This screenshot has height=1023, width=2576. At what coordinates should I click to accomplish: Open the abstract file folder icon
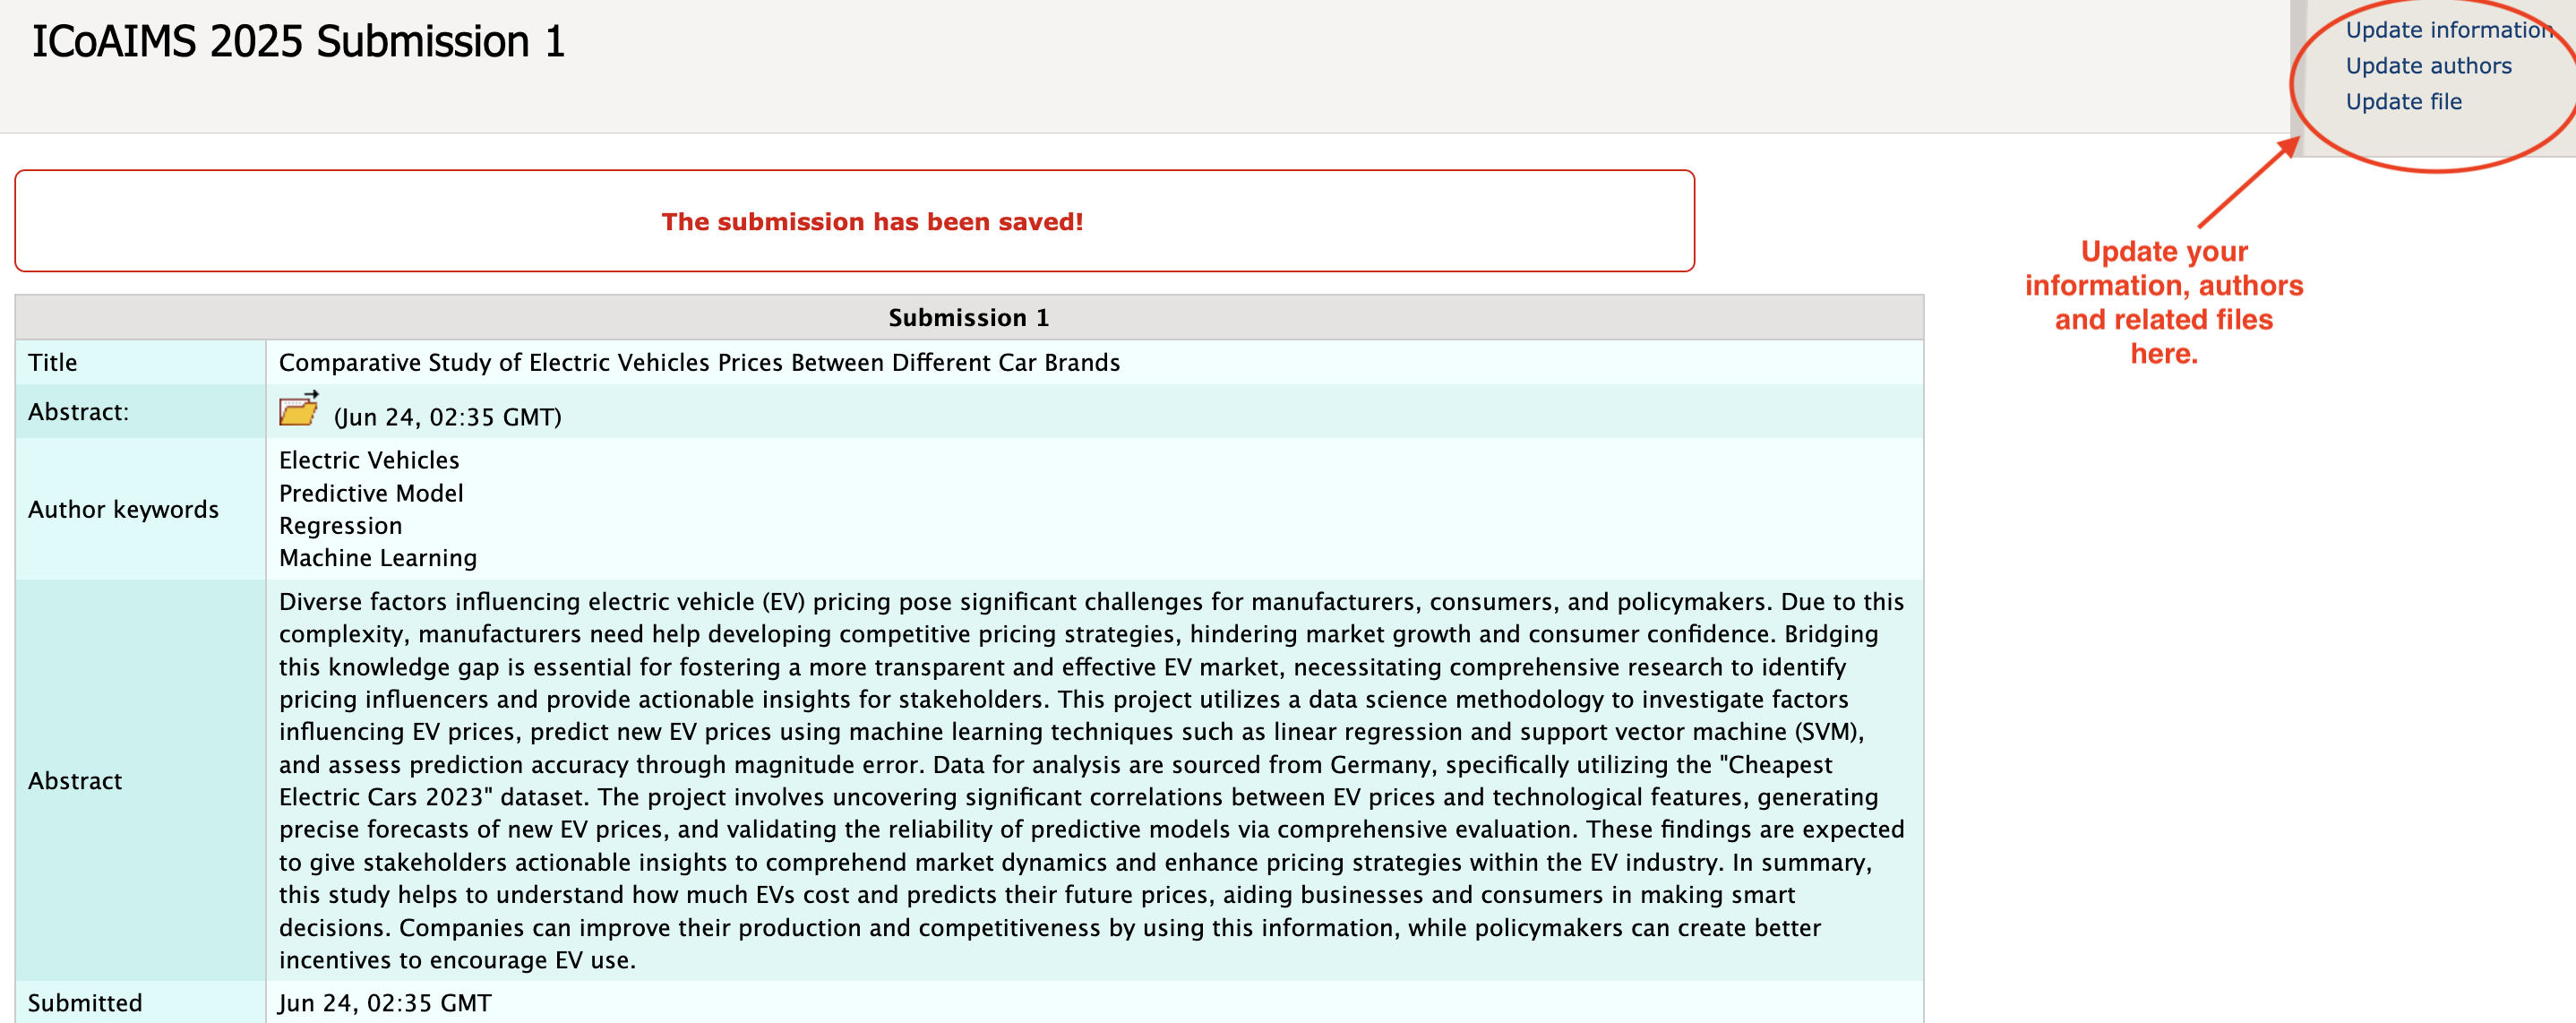coord(298,408)
